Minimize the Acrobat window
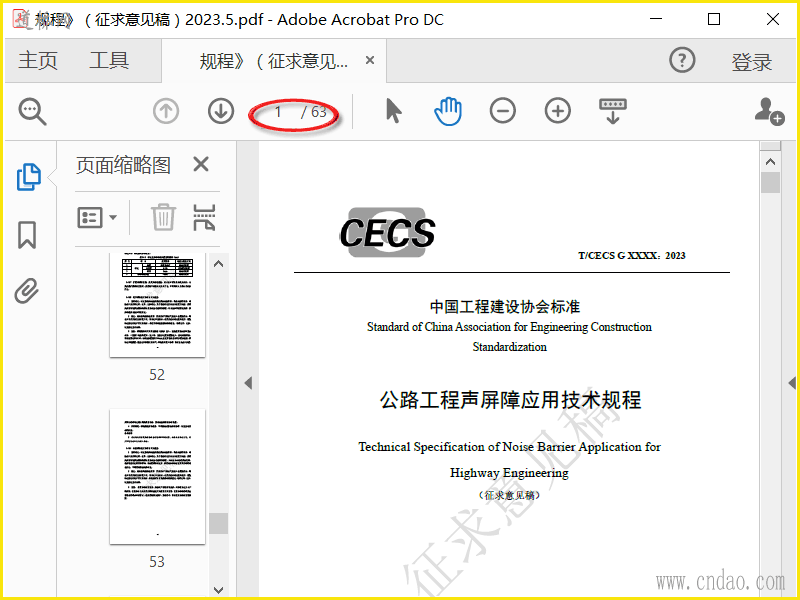The height and width of the screenshot is (600, 800). [656, 19]
